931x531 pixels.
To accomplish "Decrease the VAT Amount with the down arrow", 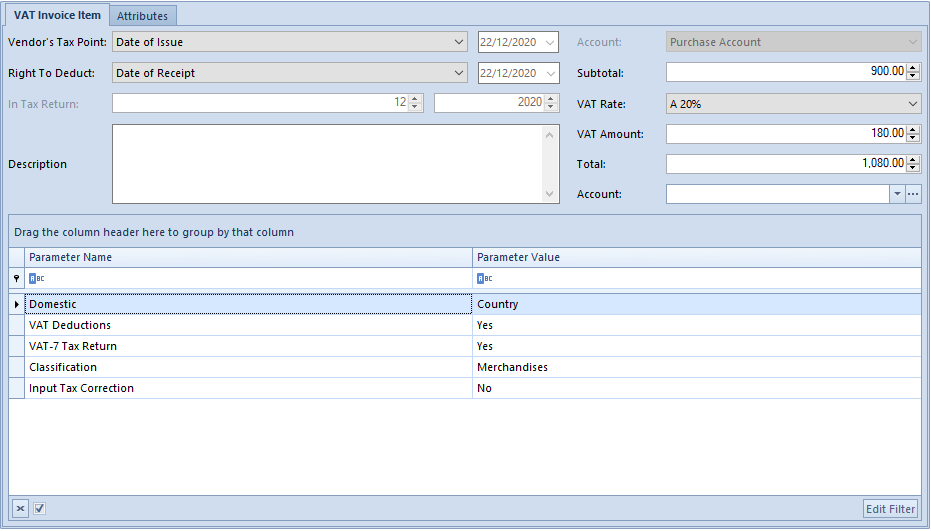I will 913,138.
